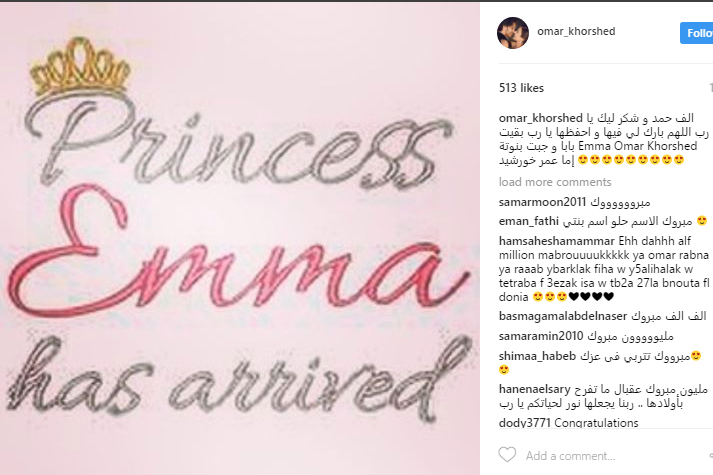Click 513 likes count
The width and height of the screenshot is (713, 475).
point(521,88)
